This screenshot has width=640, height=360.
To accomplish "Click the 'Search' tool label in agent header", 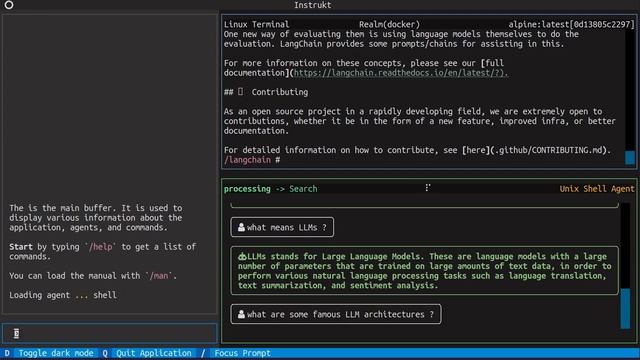I will pos(303,189).
